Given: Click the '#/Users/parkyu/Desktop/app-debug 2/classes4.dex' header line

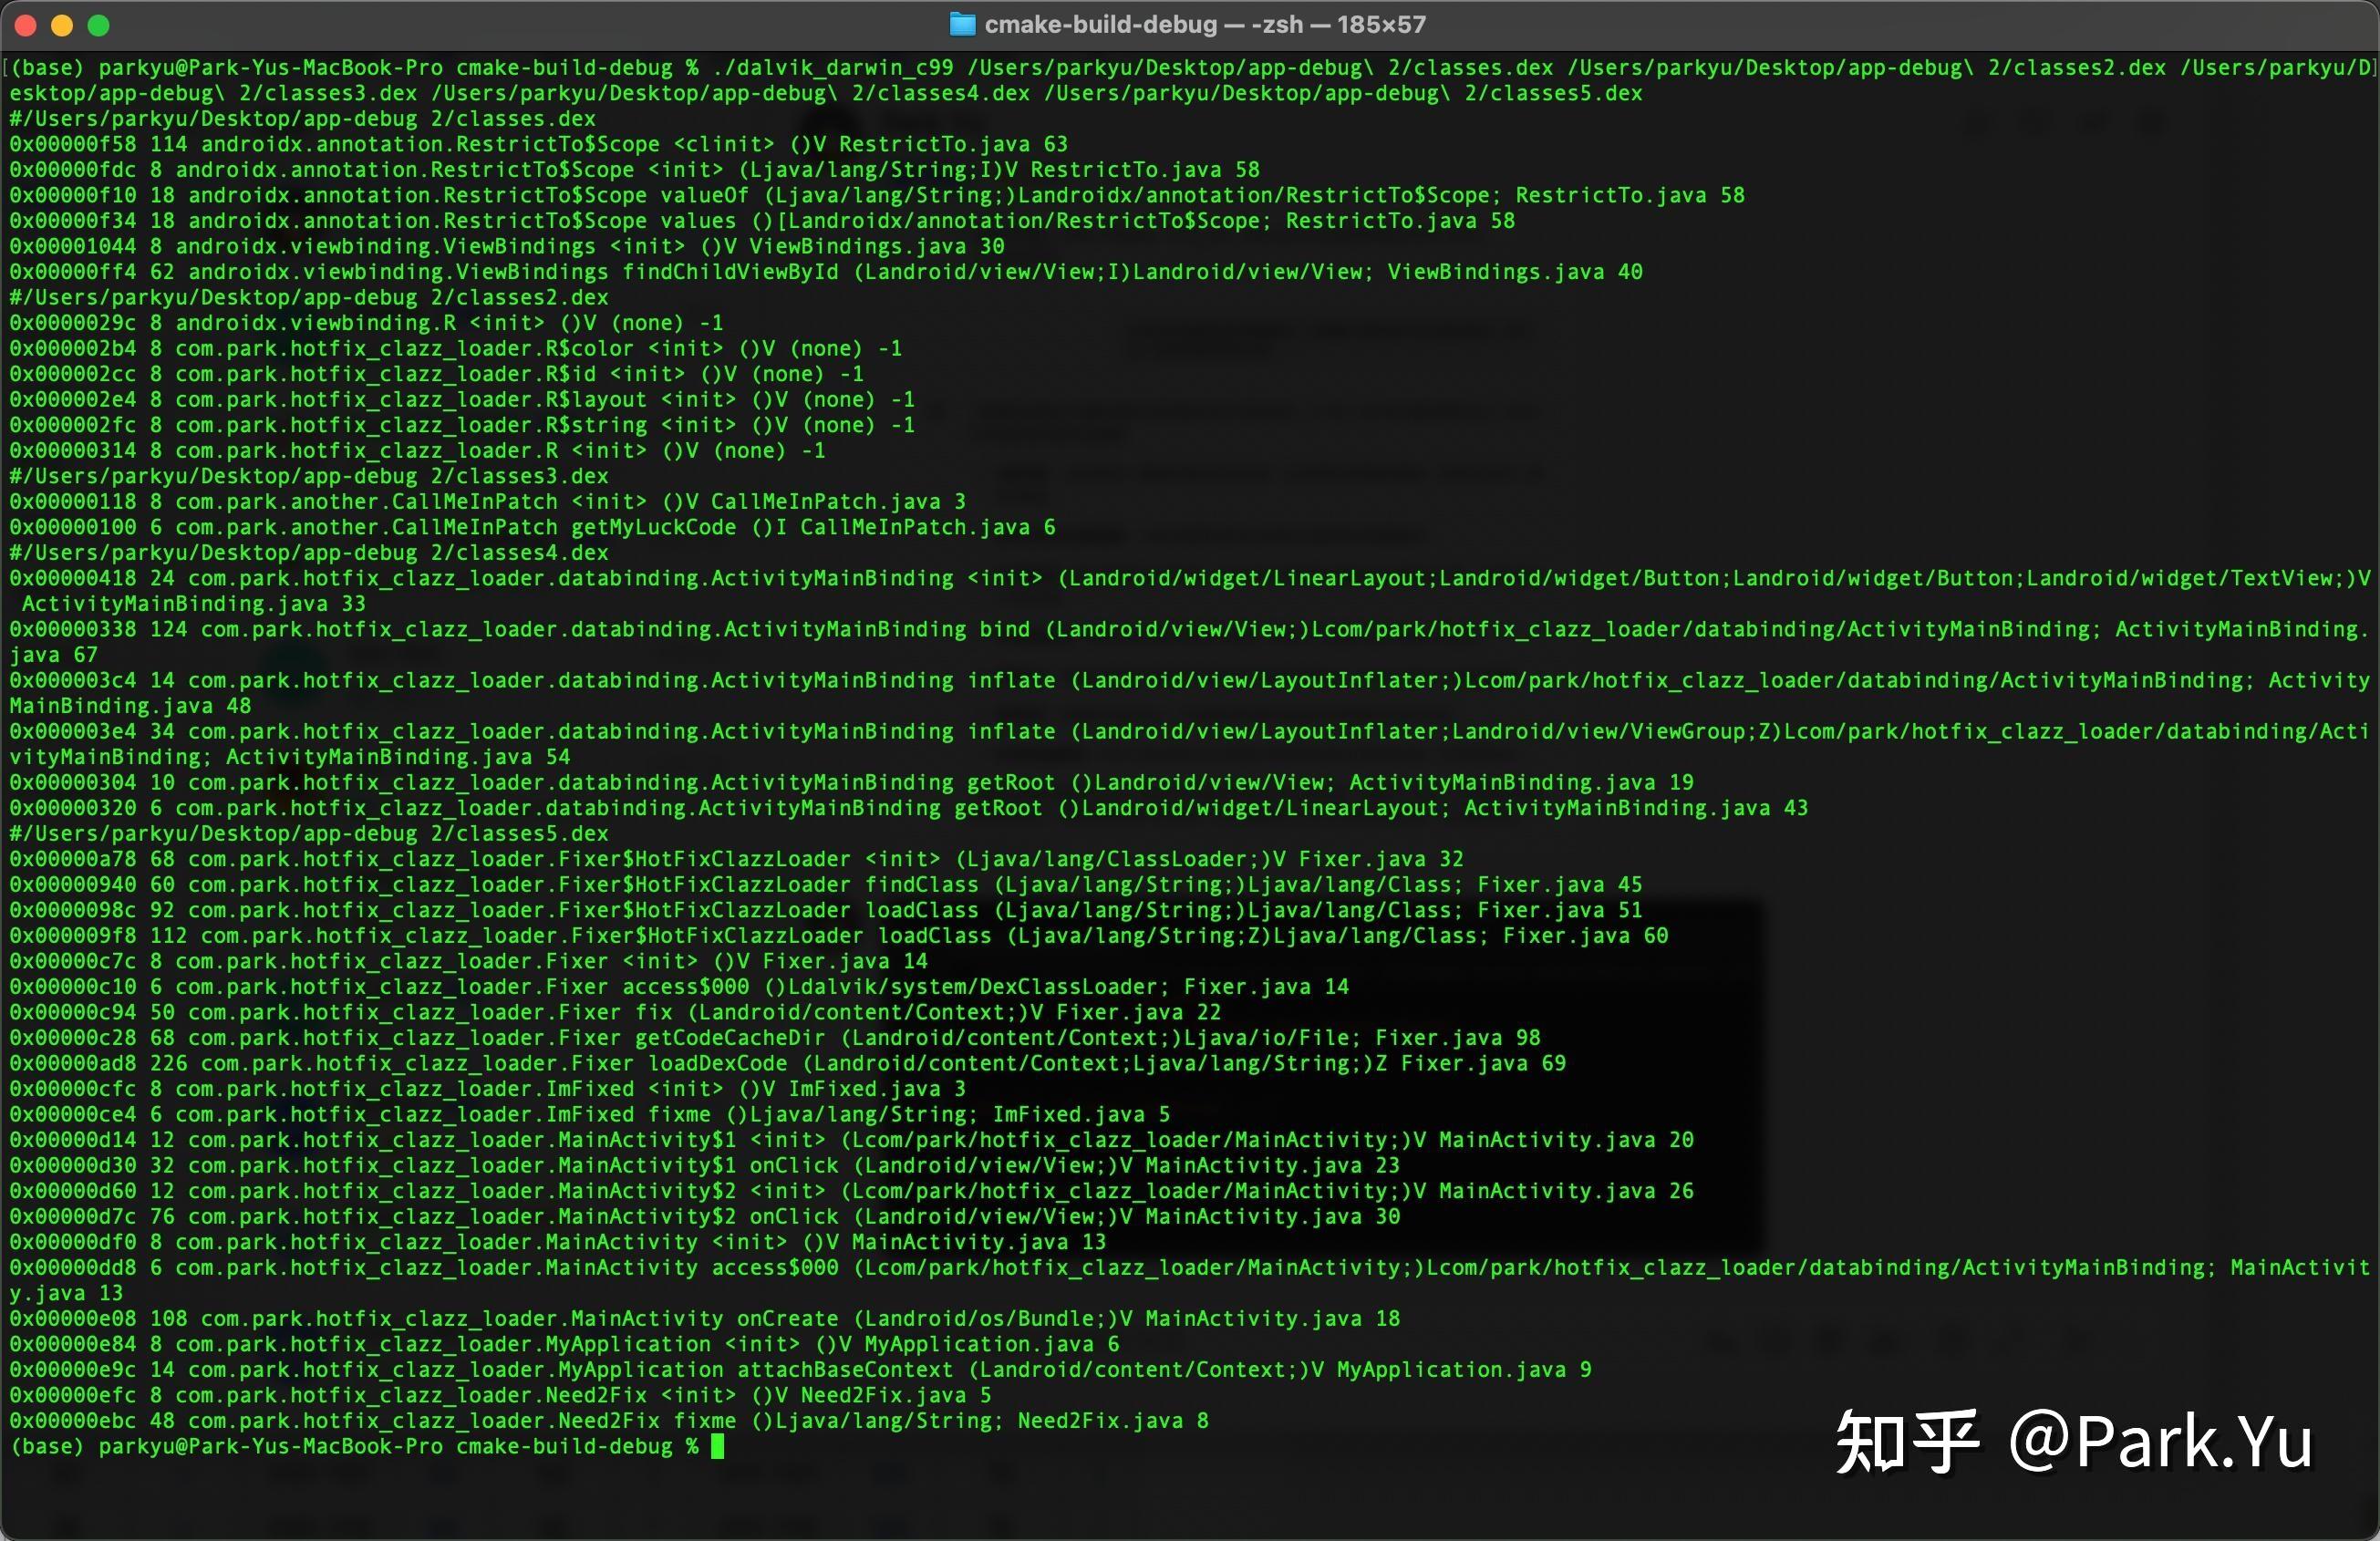Looking at the screenshot, I should (x=309, y=552).
